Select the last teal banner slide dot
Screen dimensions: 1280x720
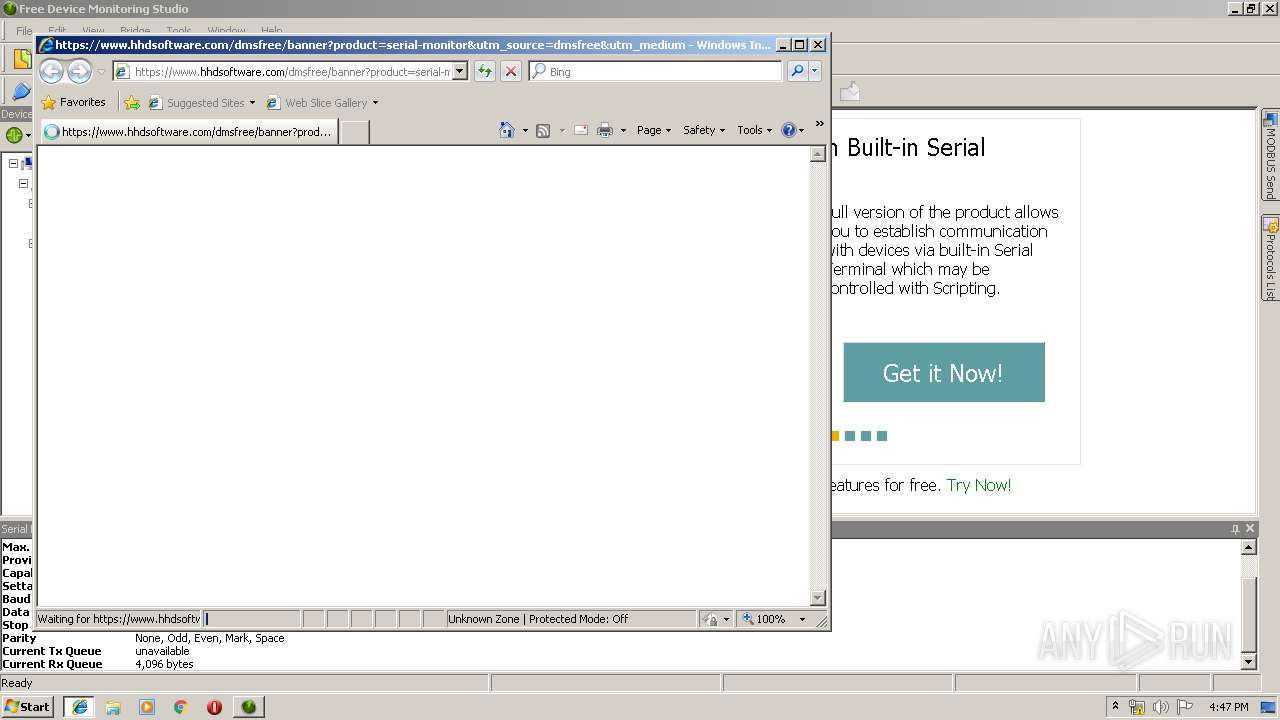tap(882, 436)
